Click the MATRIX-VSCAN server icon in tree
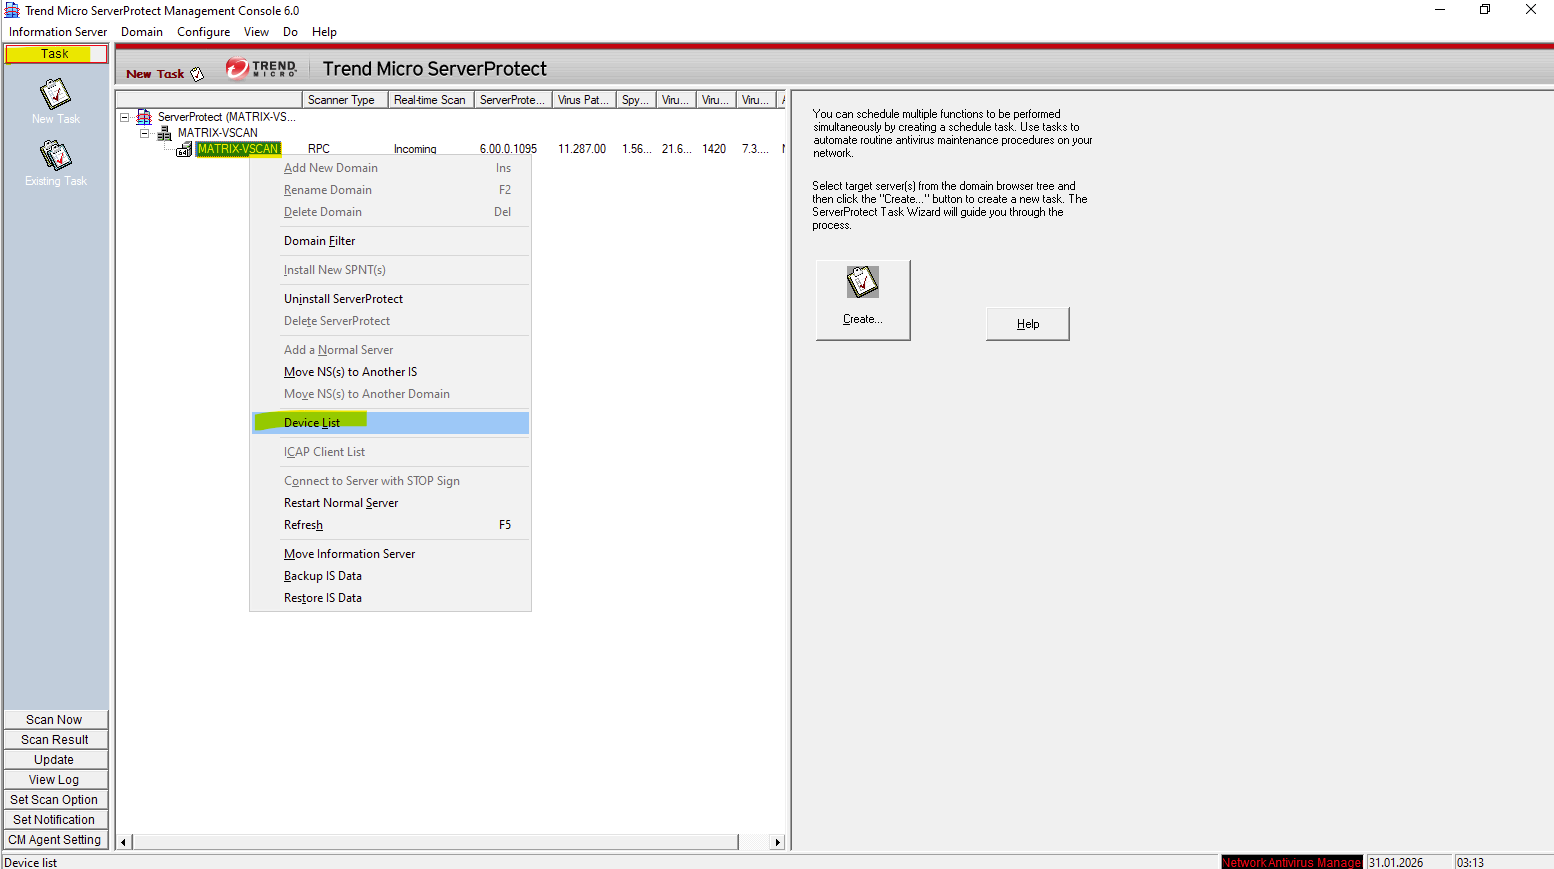Viewport: 1554px width, 869px height. (184, 149)
